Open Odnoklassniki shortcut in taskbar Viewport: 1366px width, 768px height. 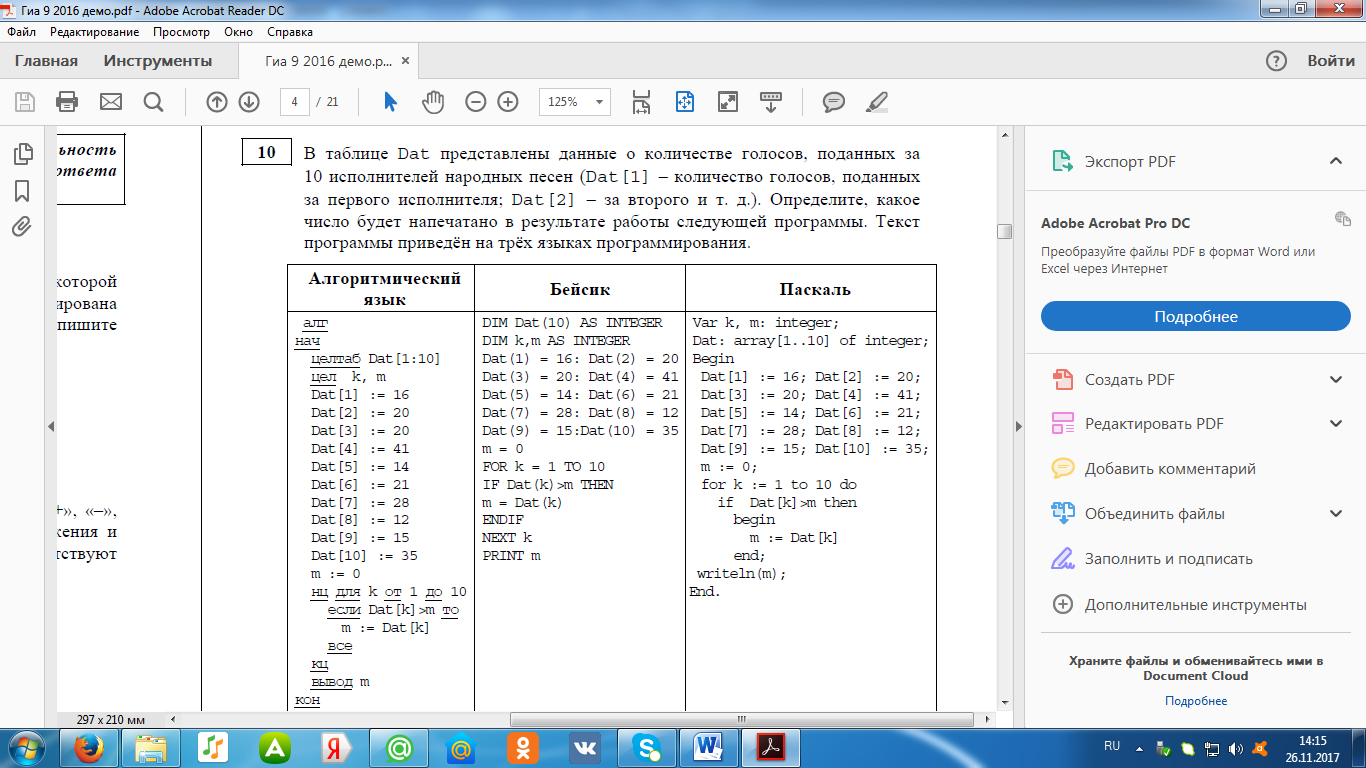click(x=524, y=747)
